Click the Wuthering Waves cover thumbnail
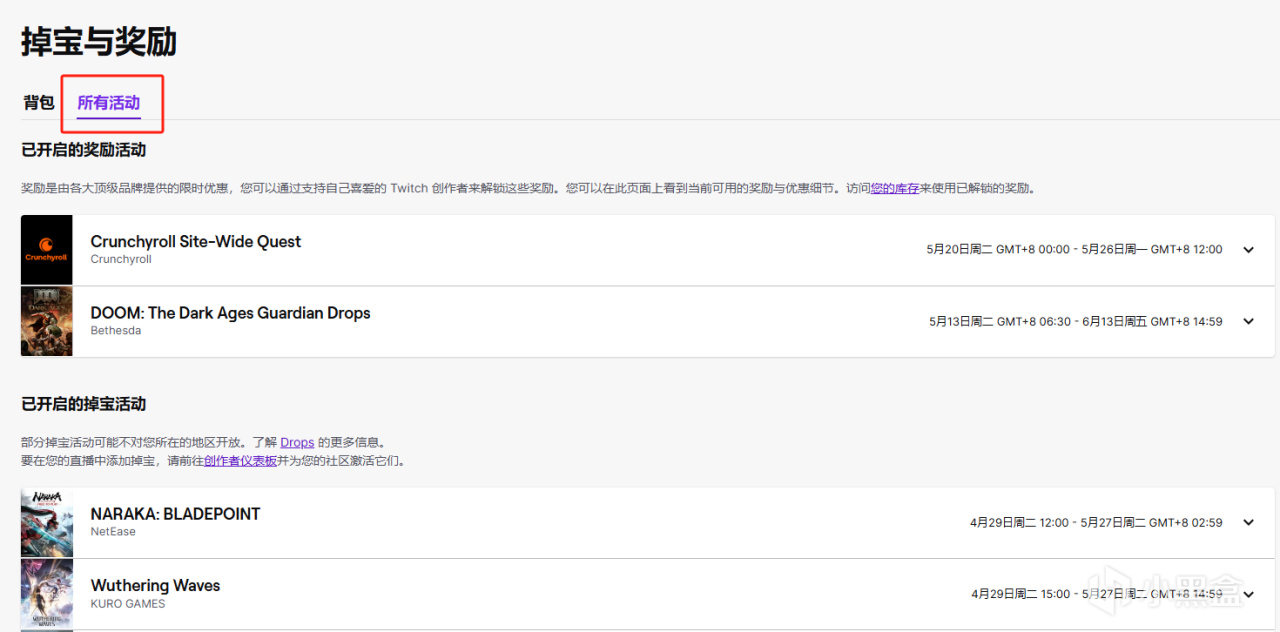This screenshot has height=632, width=1280. tap(47, 594)
